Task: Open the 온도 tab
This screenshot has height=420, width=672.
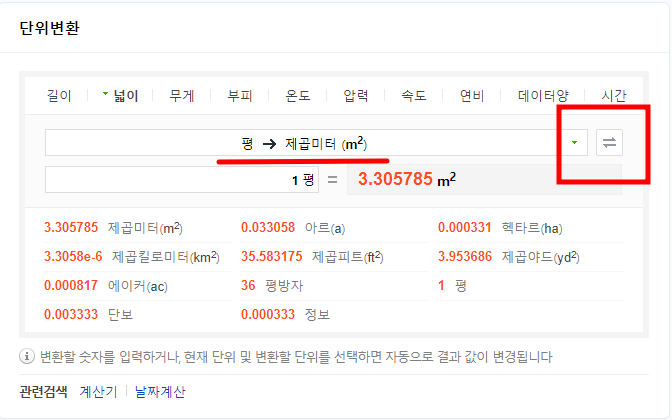Action: point(298,96)
